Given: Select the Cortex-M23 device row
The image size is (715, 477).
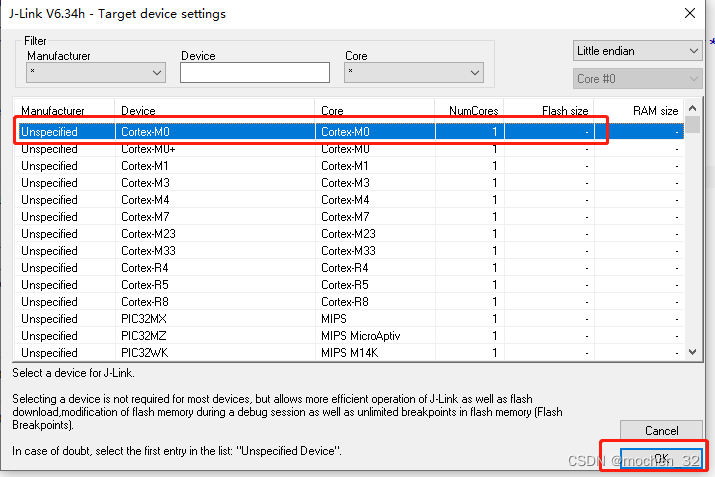Looking at the screenshot, I should coord(350,233).
